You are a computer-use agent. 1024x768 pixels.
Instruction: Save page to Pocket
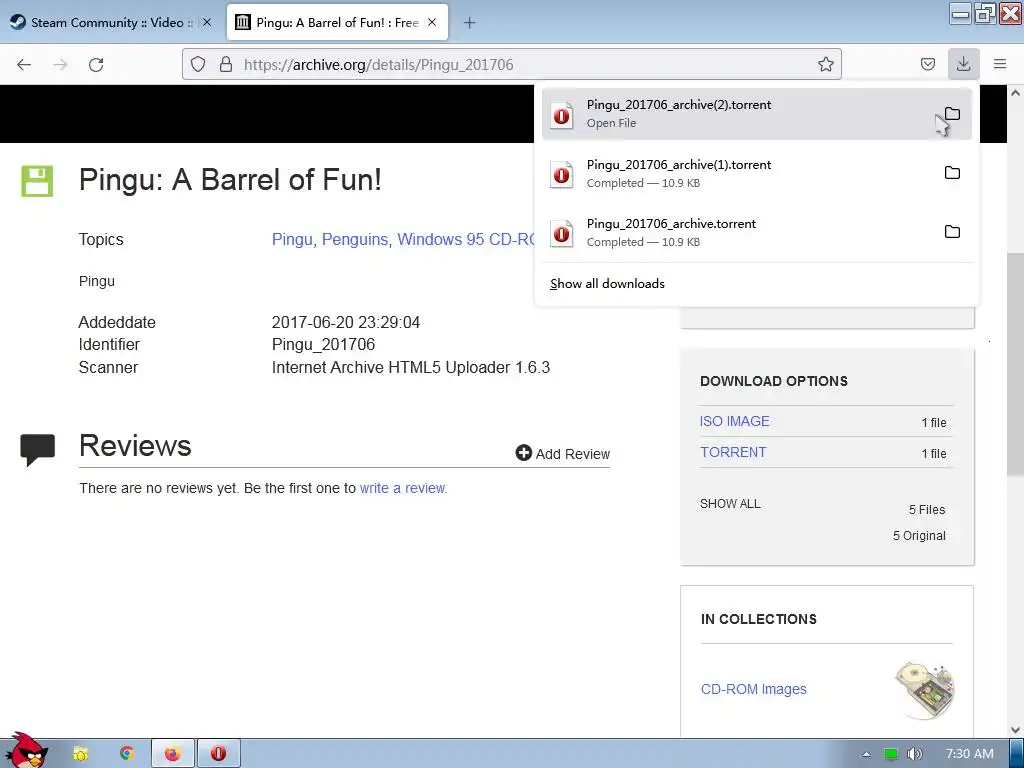(927, 64)
